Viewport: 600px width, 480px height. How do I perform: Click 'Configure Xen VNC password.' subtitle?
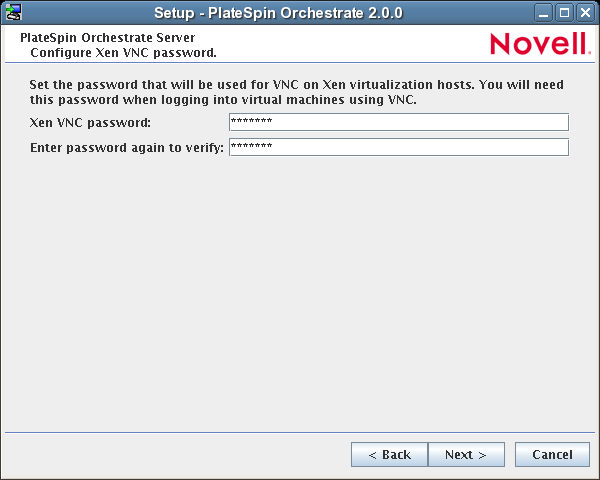[x=123, y=51]
